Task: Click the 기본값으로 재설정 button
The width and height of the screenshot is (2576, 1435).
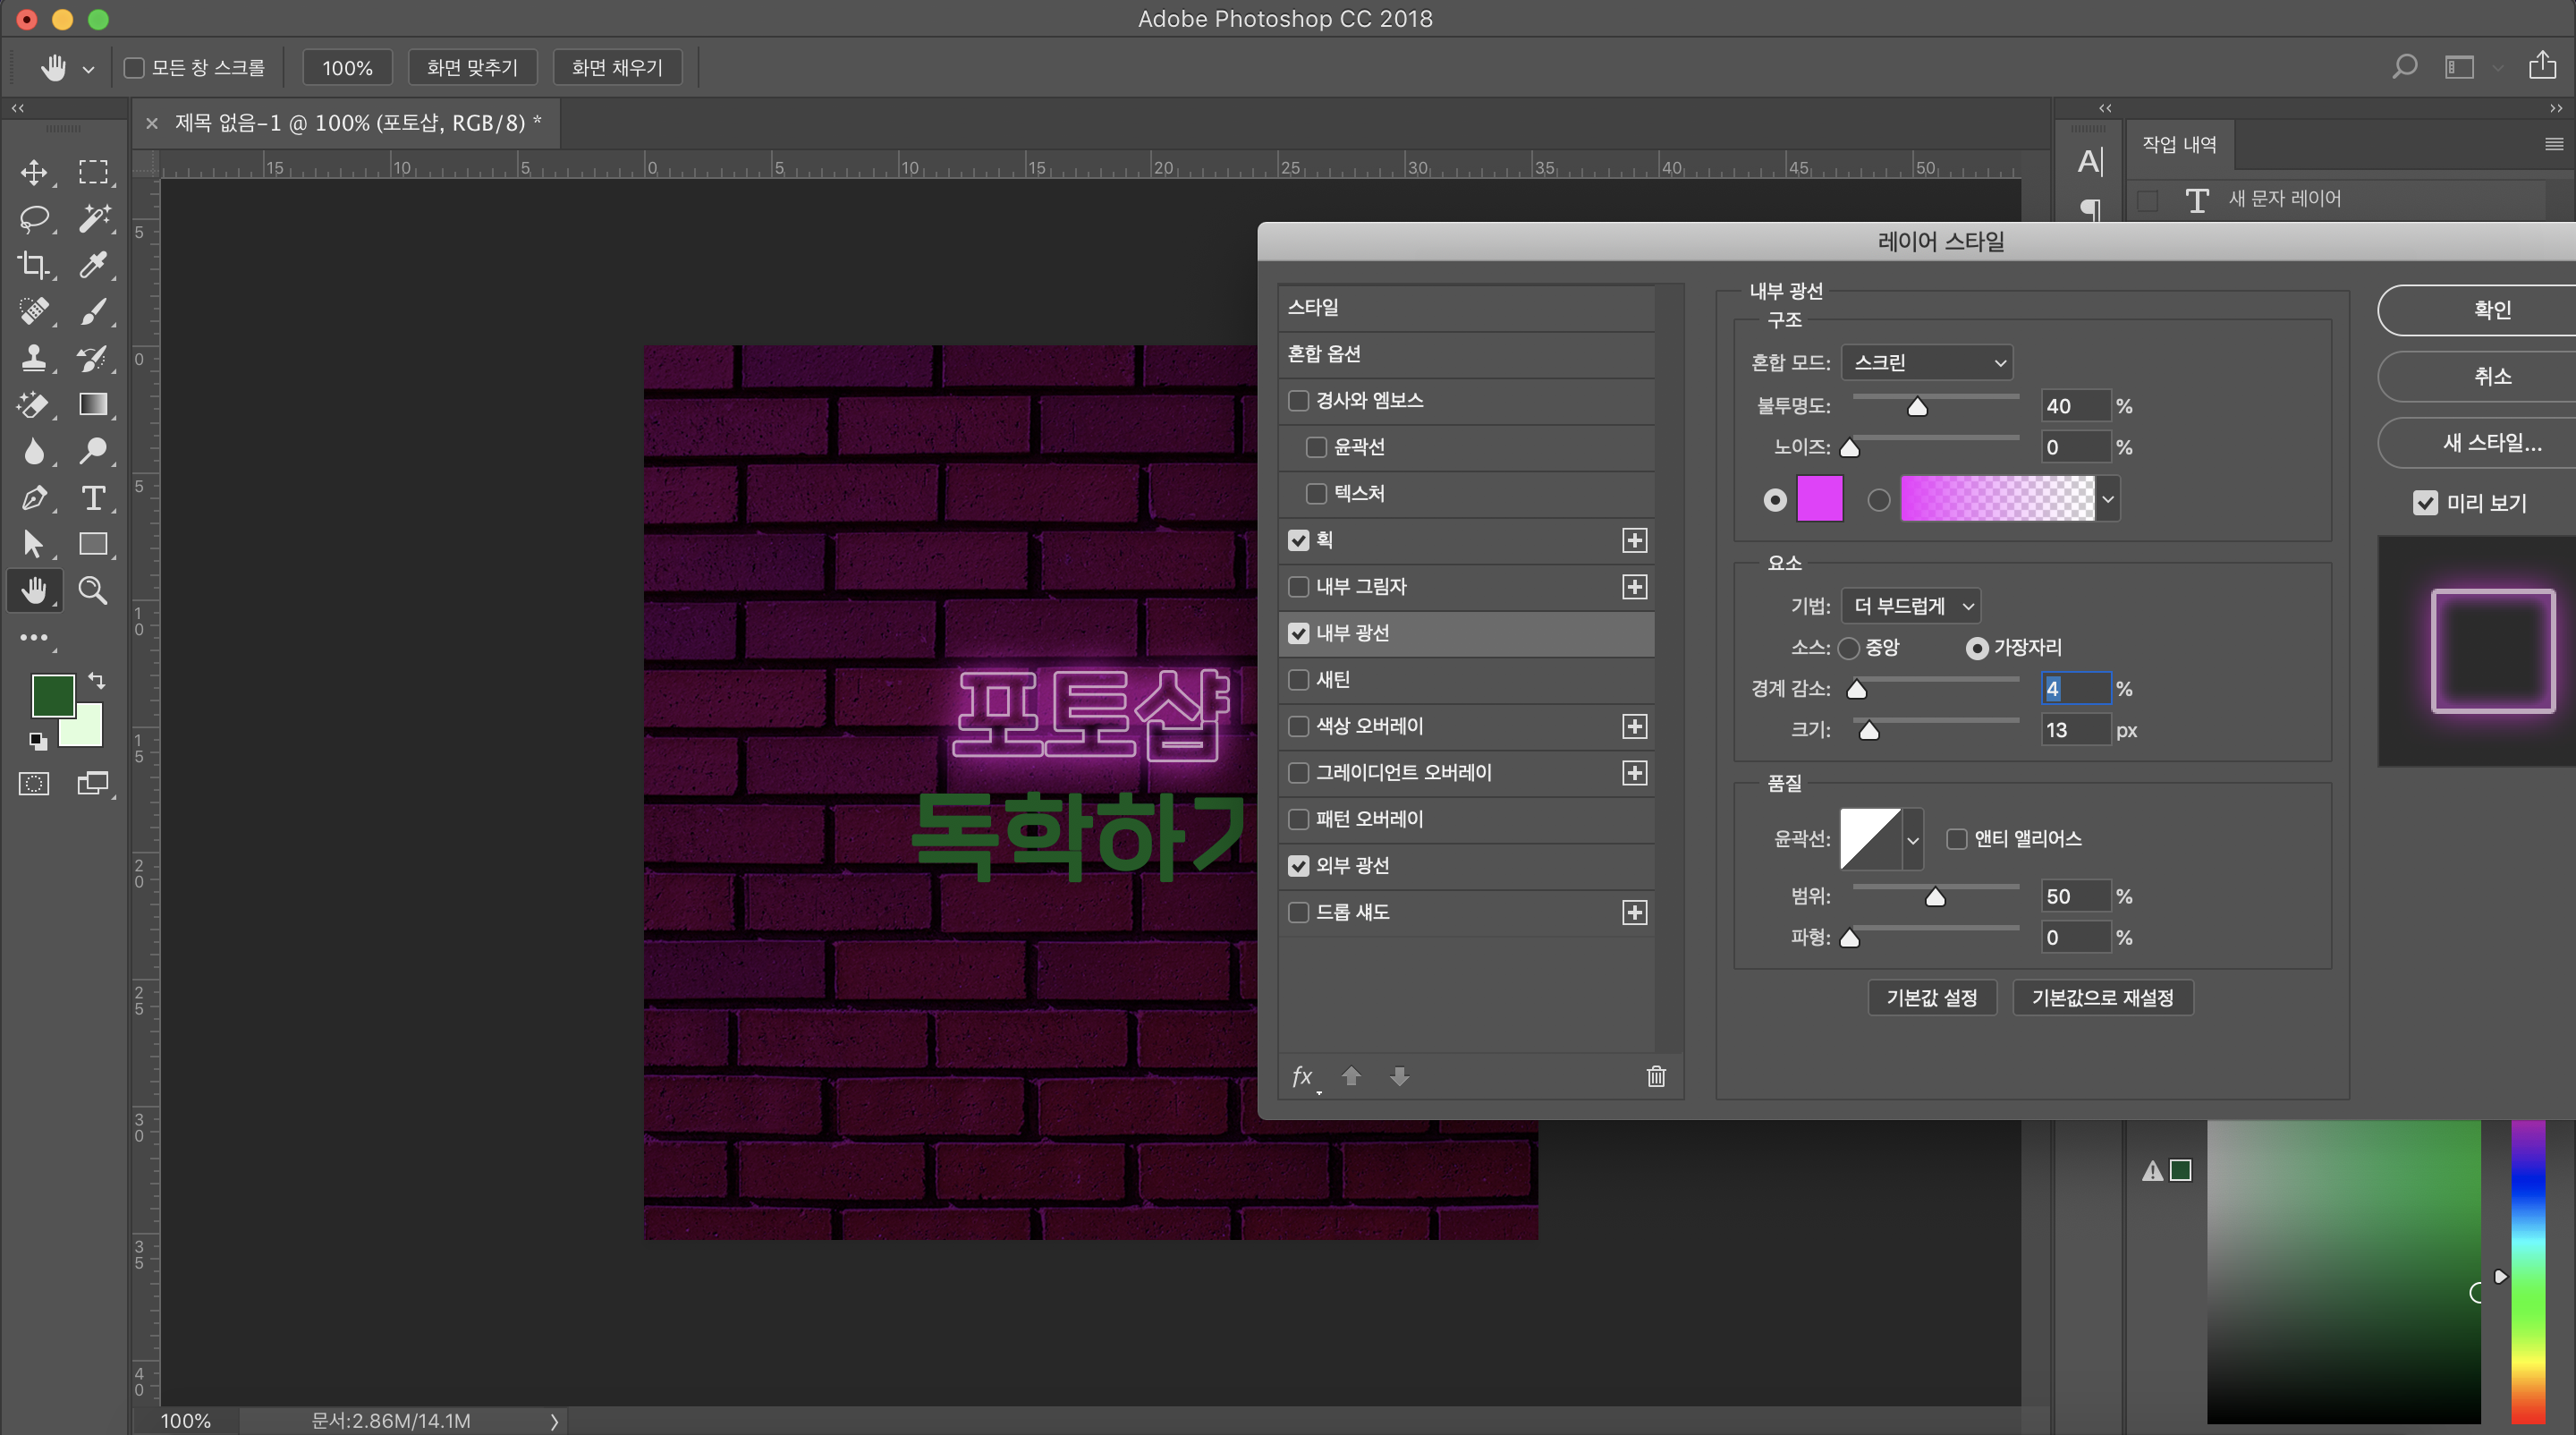Action: 2102,997
